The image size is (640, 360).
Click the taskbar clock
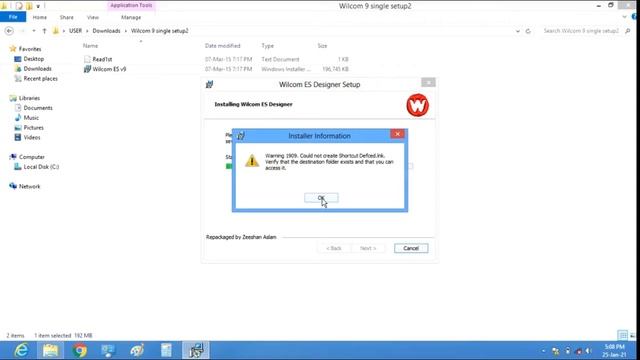(614, 351)
